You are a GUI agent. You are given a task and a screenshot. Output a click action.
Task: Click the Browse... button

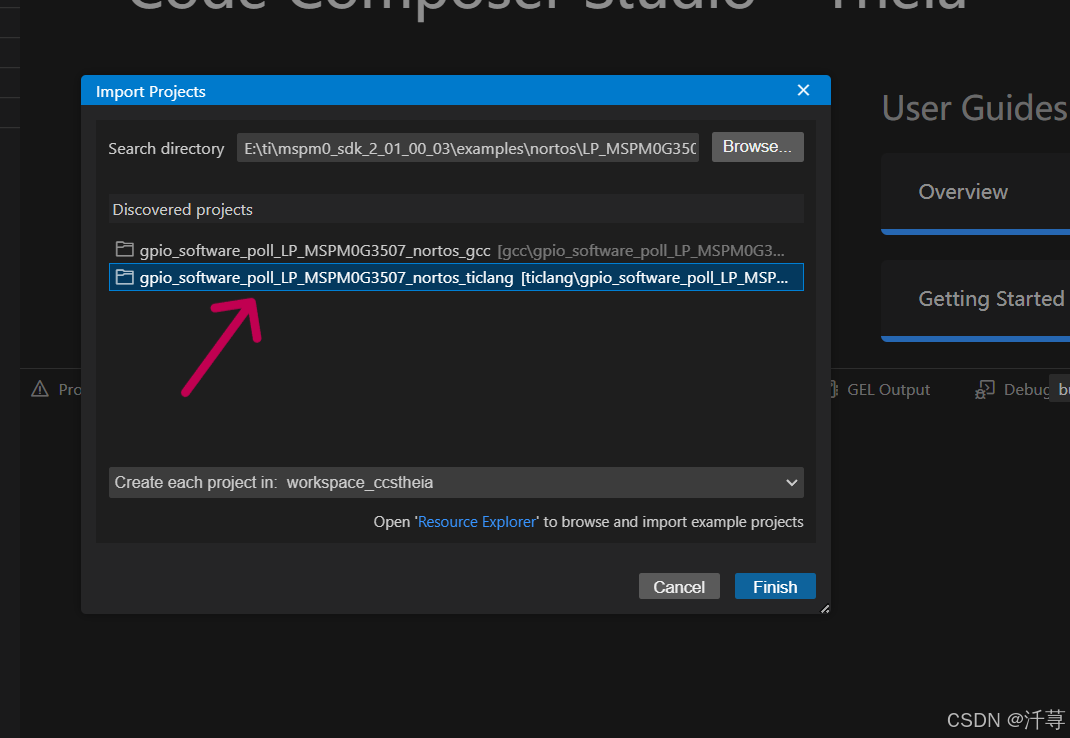point(757,147)
